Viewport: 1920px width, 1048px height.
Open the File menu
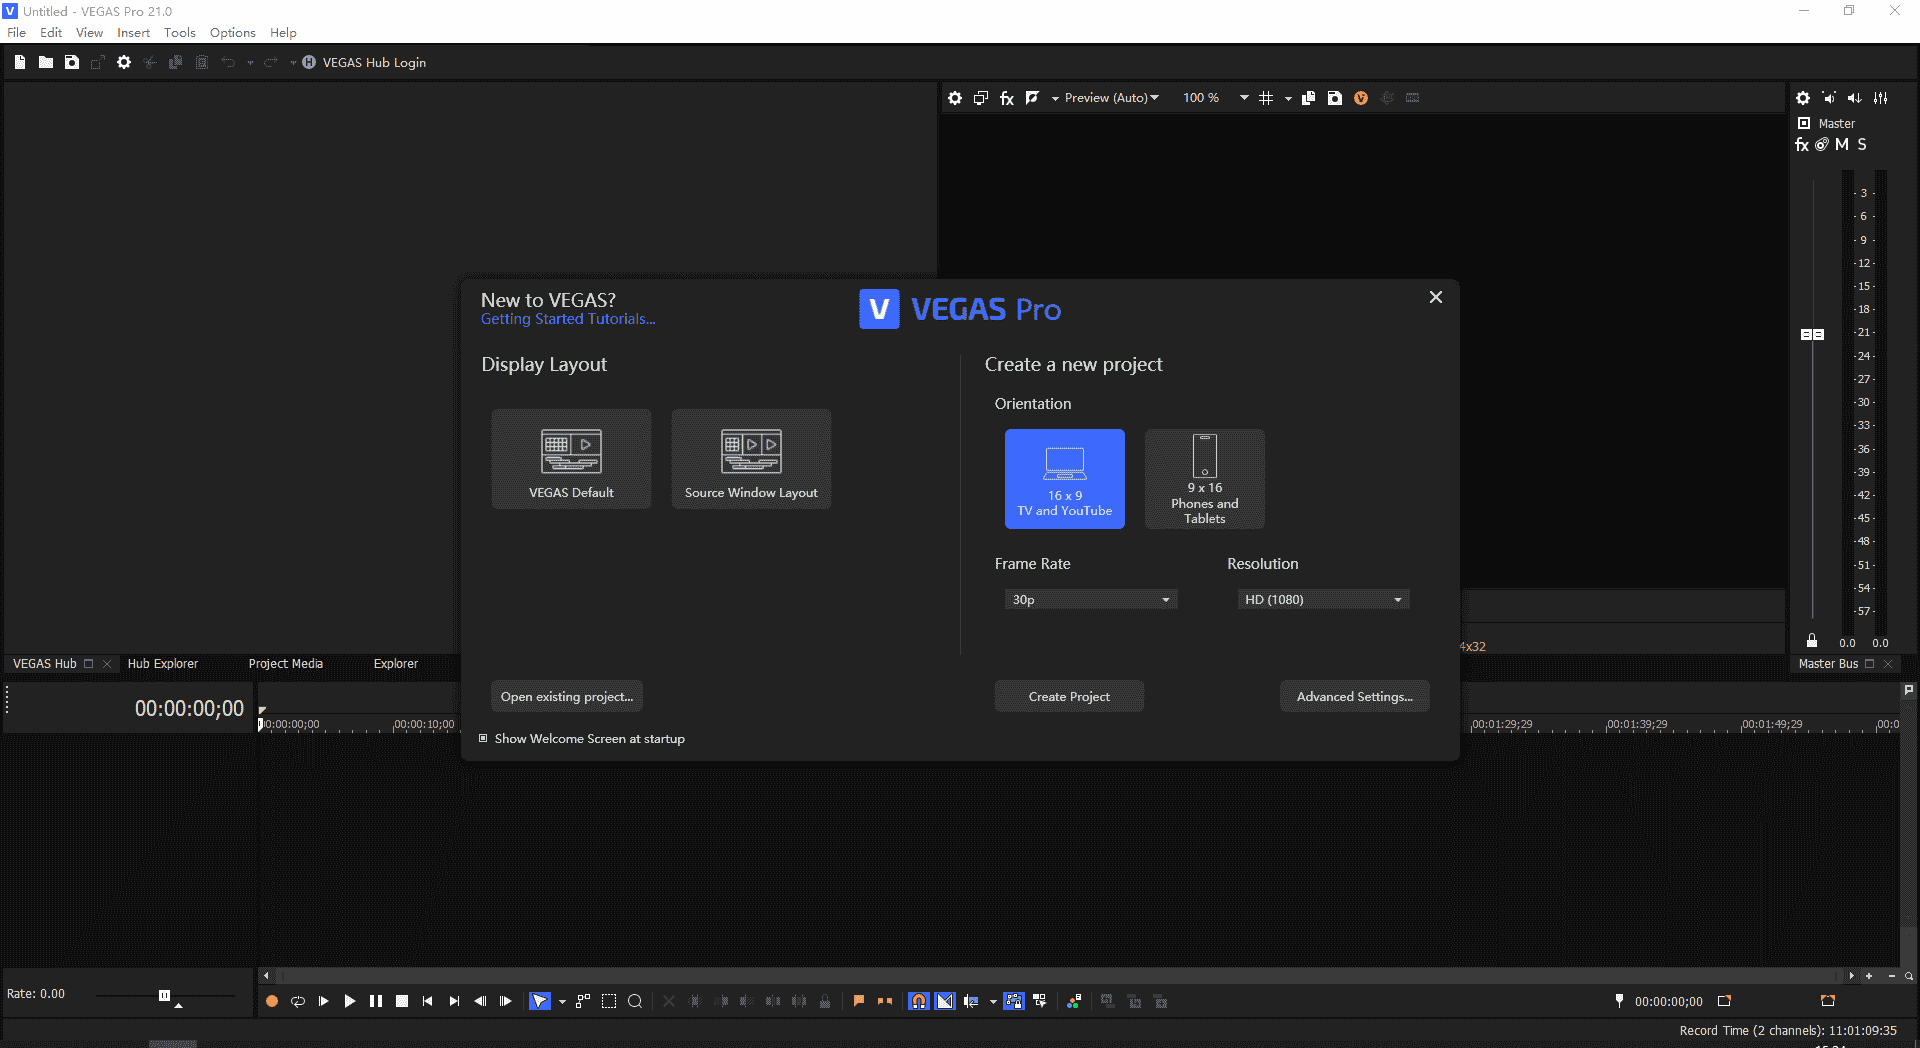[x=17, y=32]
